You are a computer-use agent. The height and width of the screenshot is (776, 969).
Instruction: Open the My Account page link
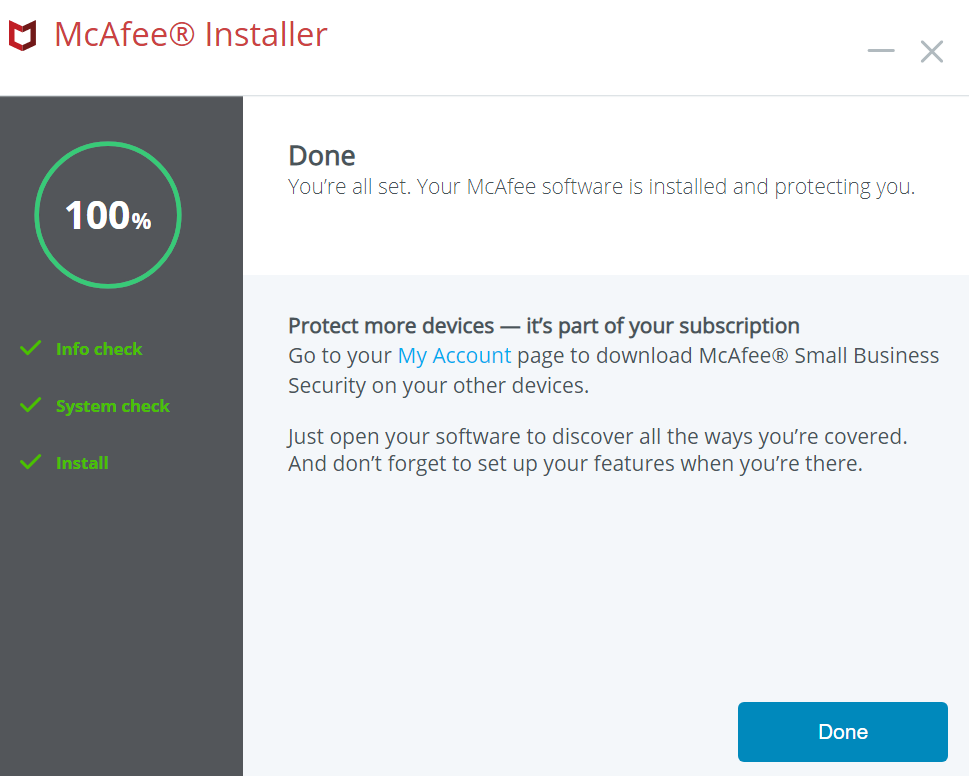click(x=454, y=355)
